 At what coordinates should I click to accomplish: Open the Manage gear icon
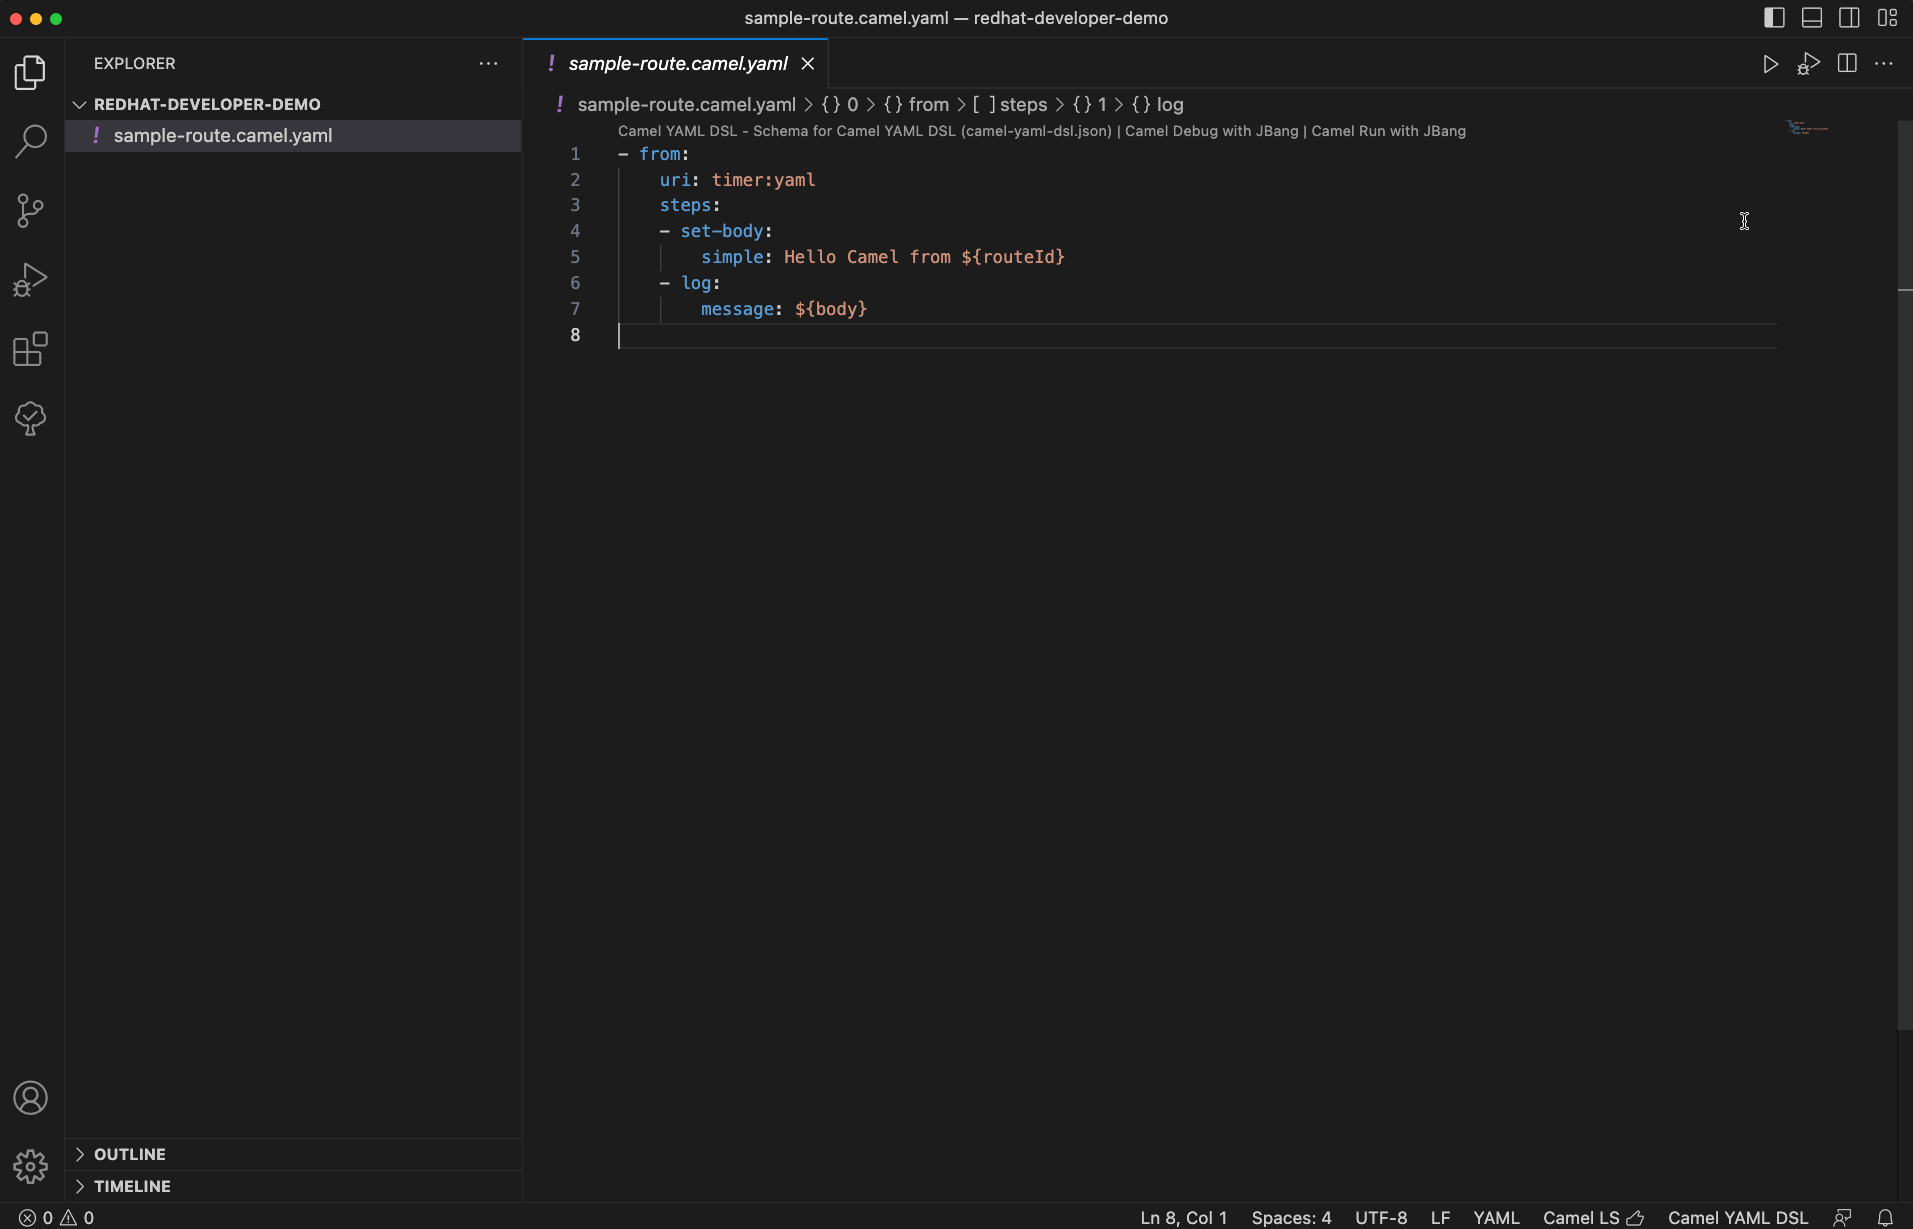pyautogui.click(x=31, y=1167)
